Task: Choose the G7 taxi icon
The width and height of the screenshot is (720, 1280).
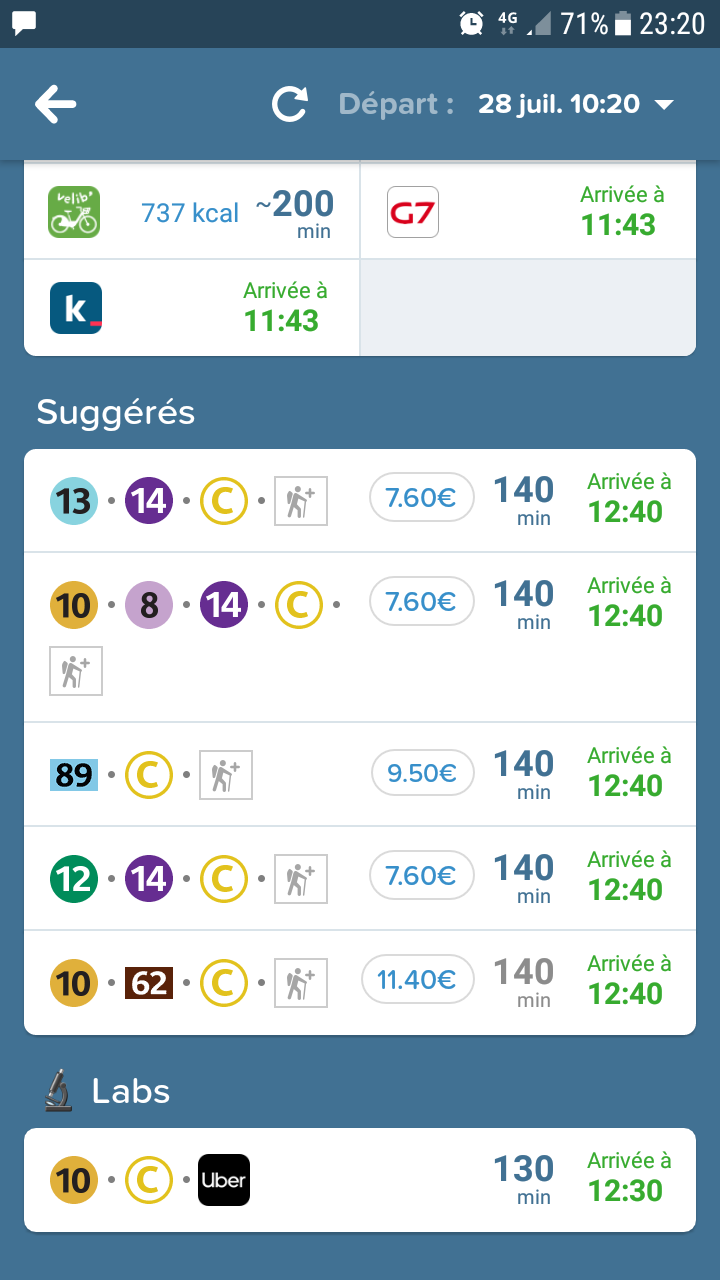Action: click(412, 212)
